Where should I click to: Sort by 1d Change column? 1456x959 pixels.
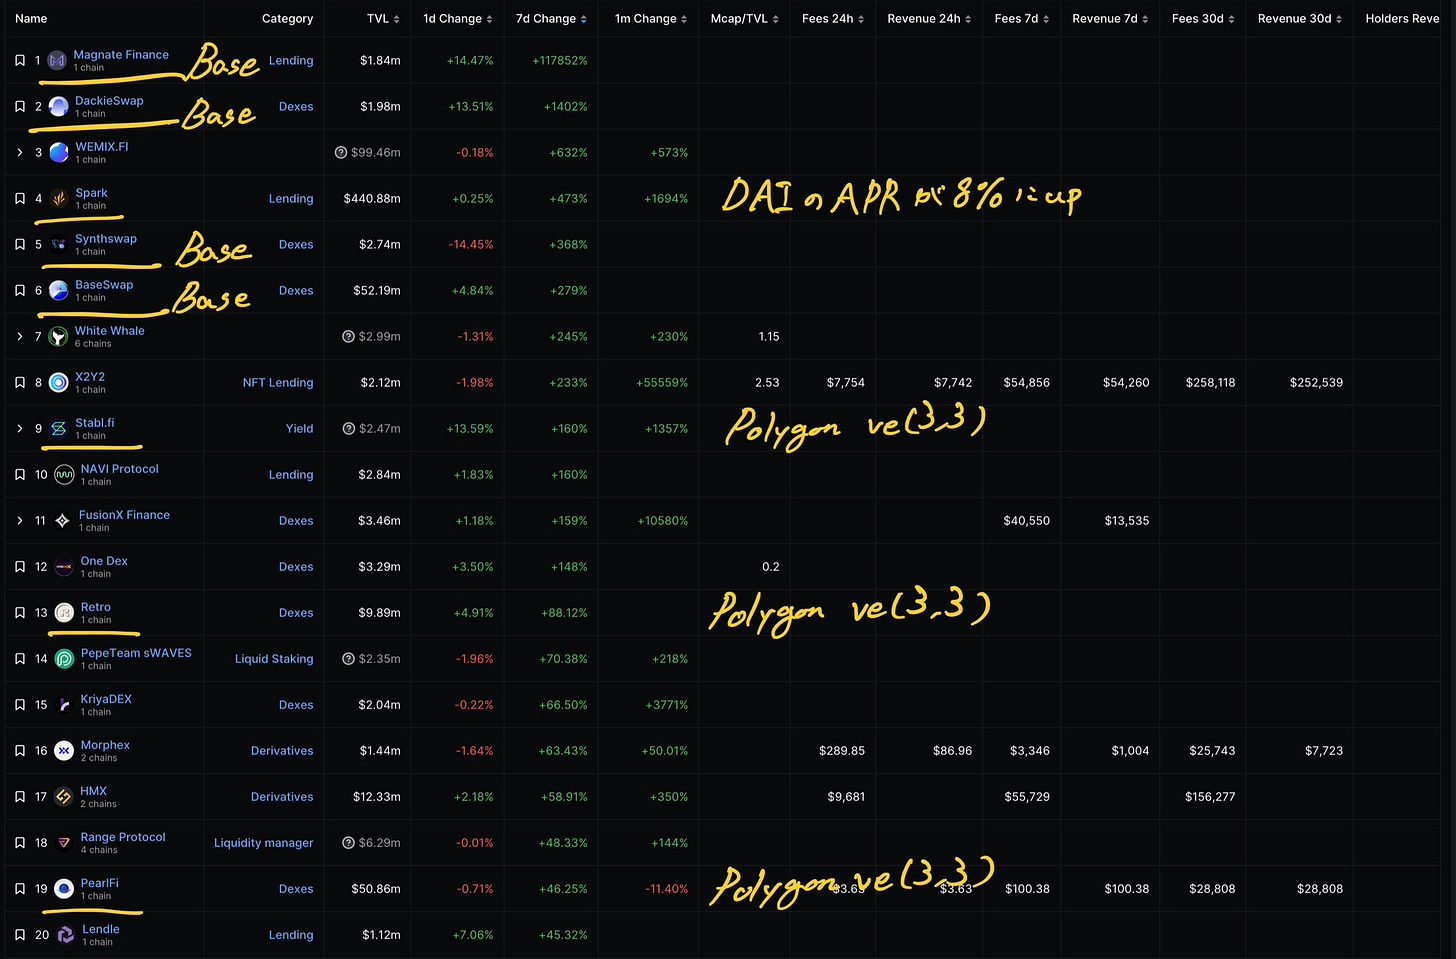click(458, 19)
